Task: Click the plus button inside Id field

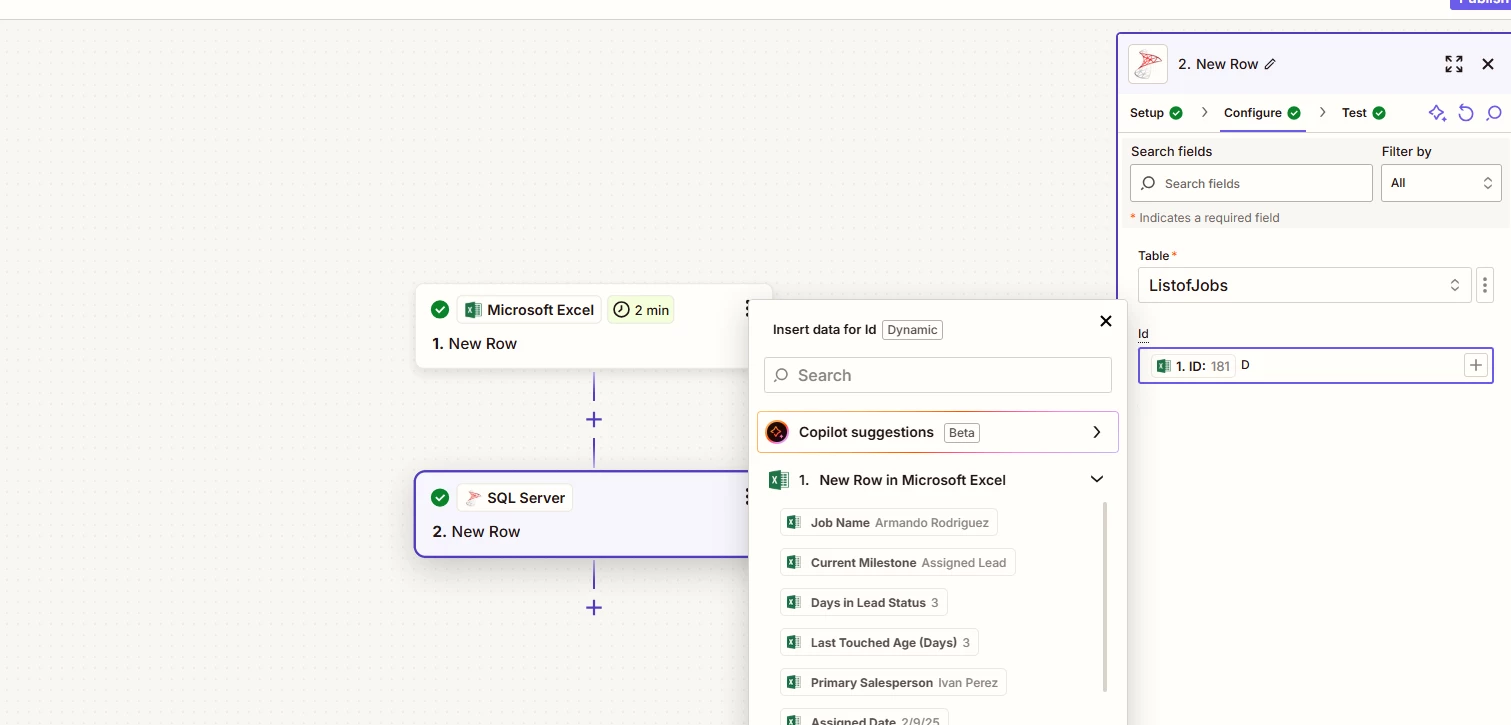Action: (x=1476, y=366)
